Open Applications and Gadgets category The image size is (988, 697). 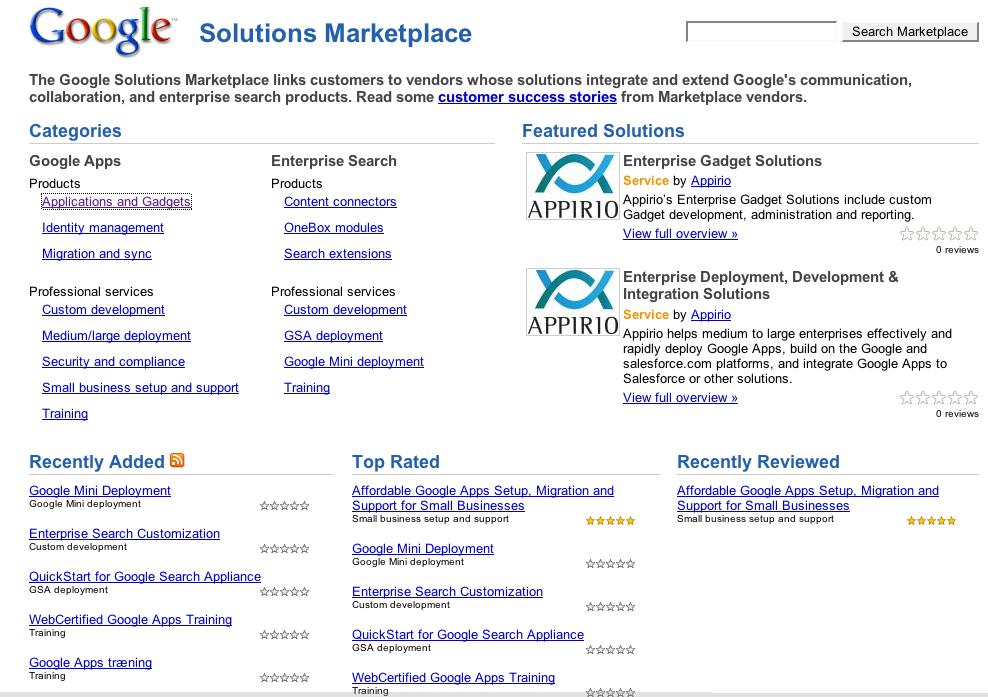point(117,202)
